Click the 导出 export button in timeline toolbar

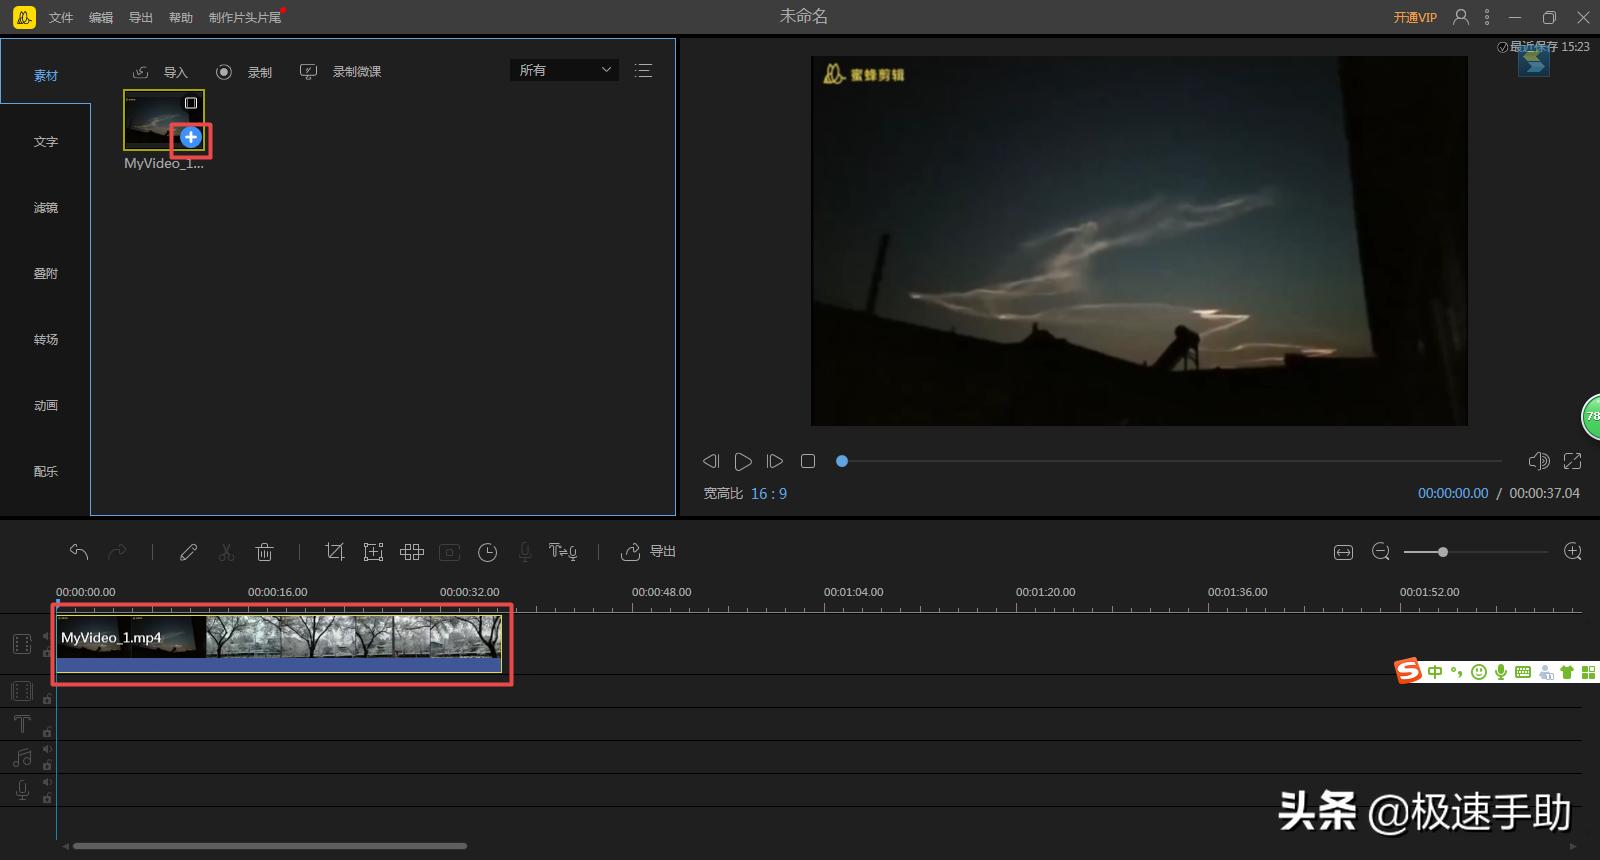649,552
